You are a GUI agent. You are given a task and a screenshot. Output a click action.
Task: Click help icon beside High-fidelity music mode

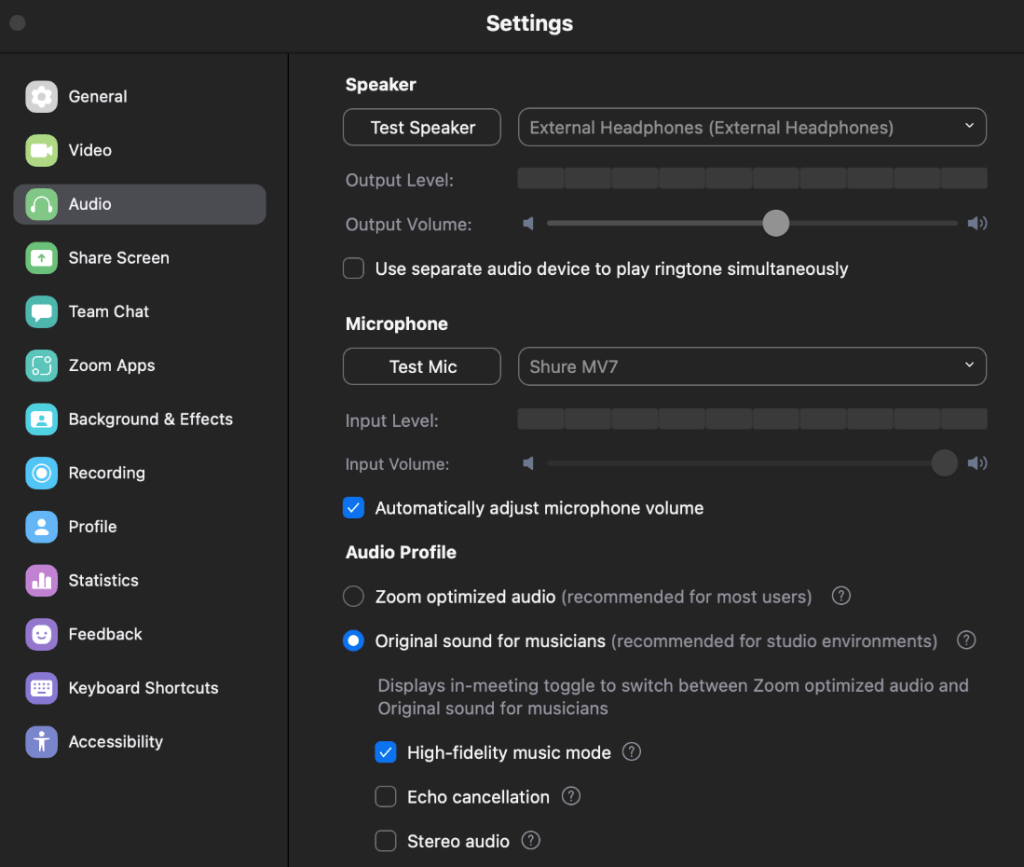(x=631, y=752)
